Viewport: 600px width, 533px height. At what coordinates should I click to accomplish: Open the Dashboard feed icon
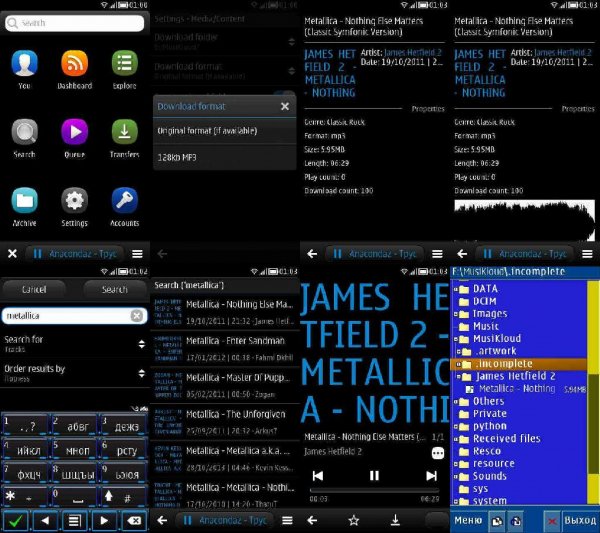click(x=74, y=63)
